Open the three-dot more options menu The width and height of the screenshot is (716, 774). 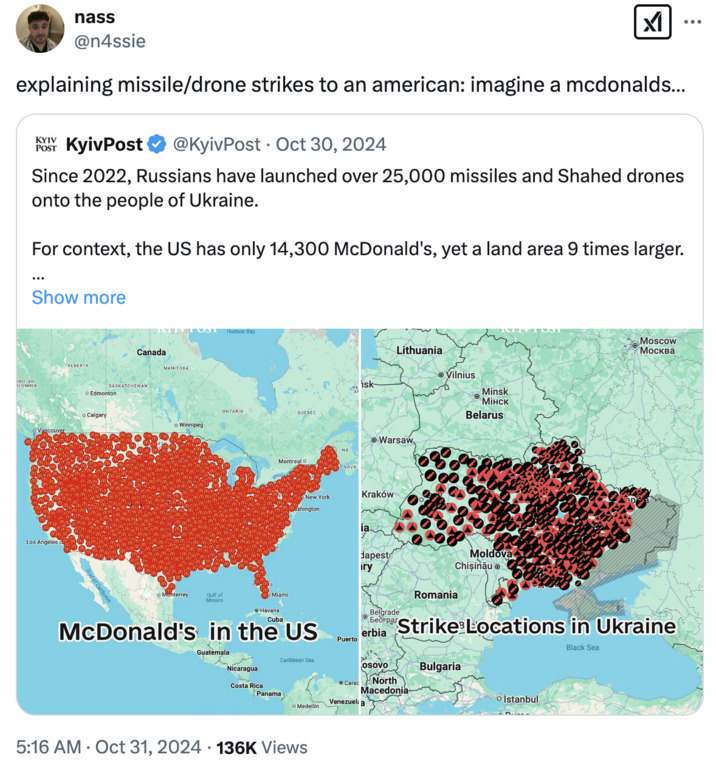[x=692, y=22]
